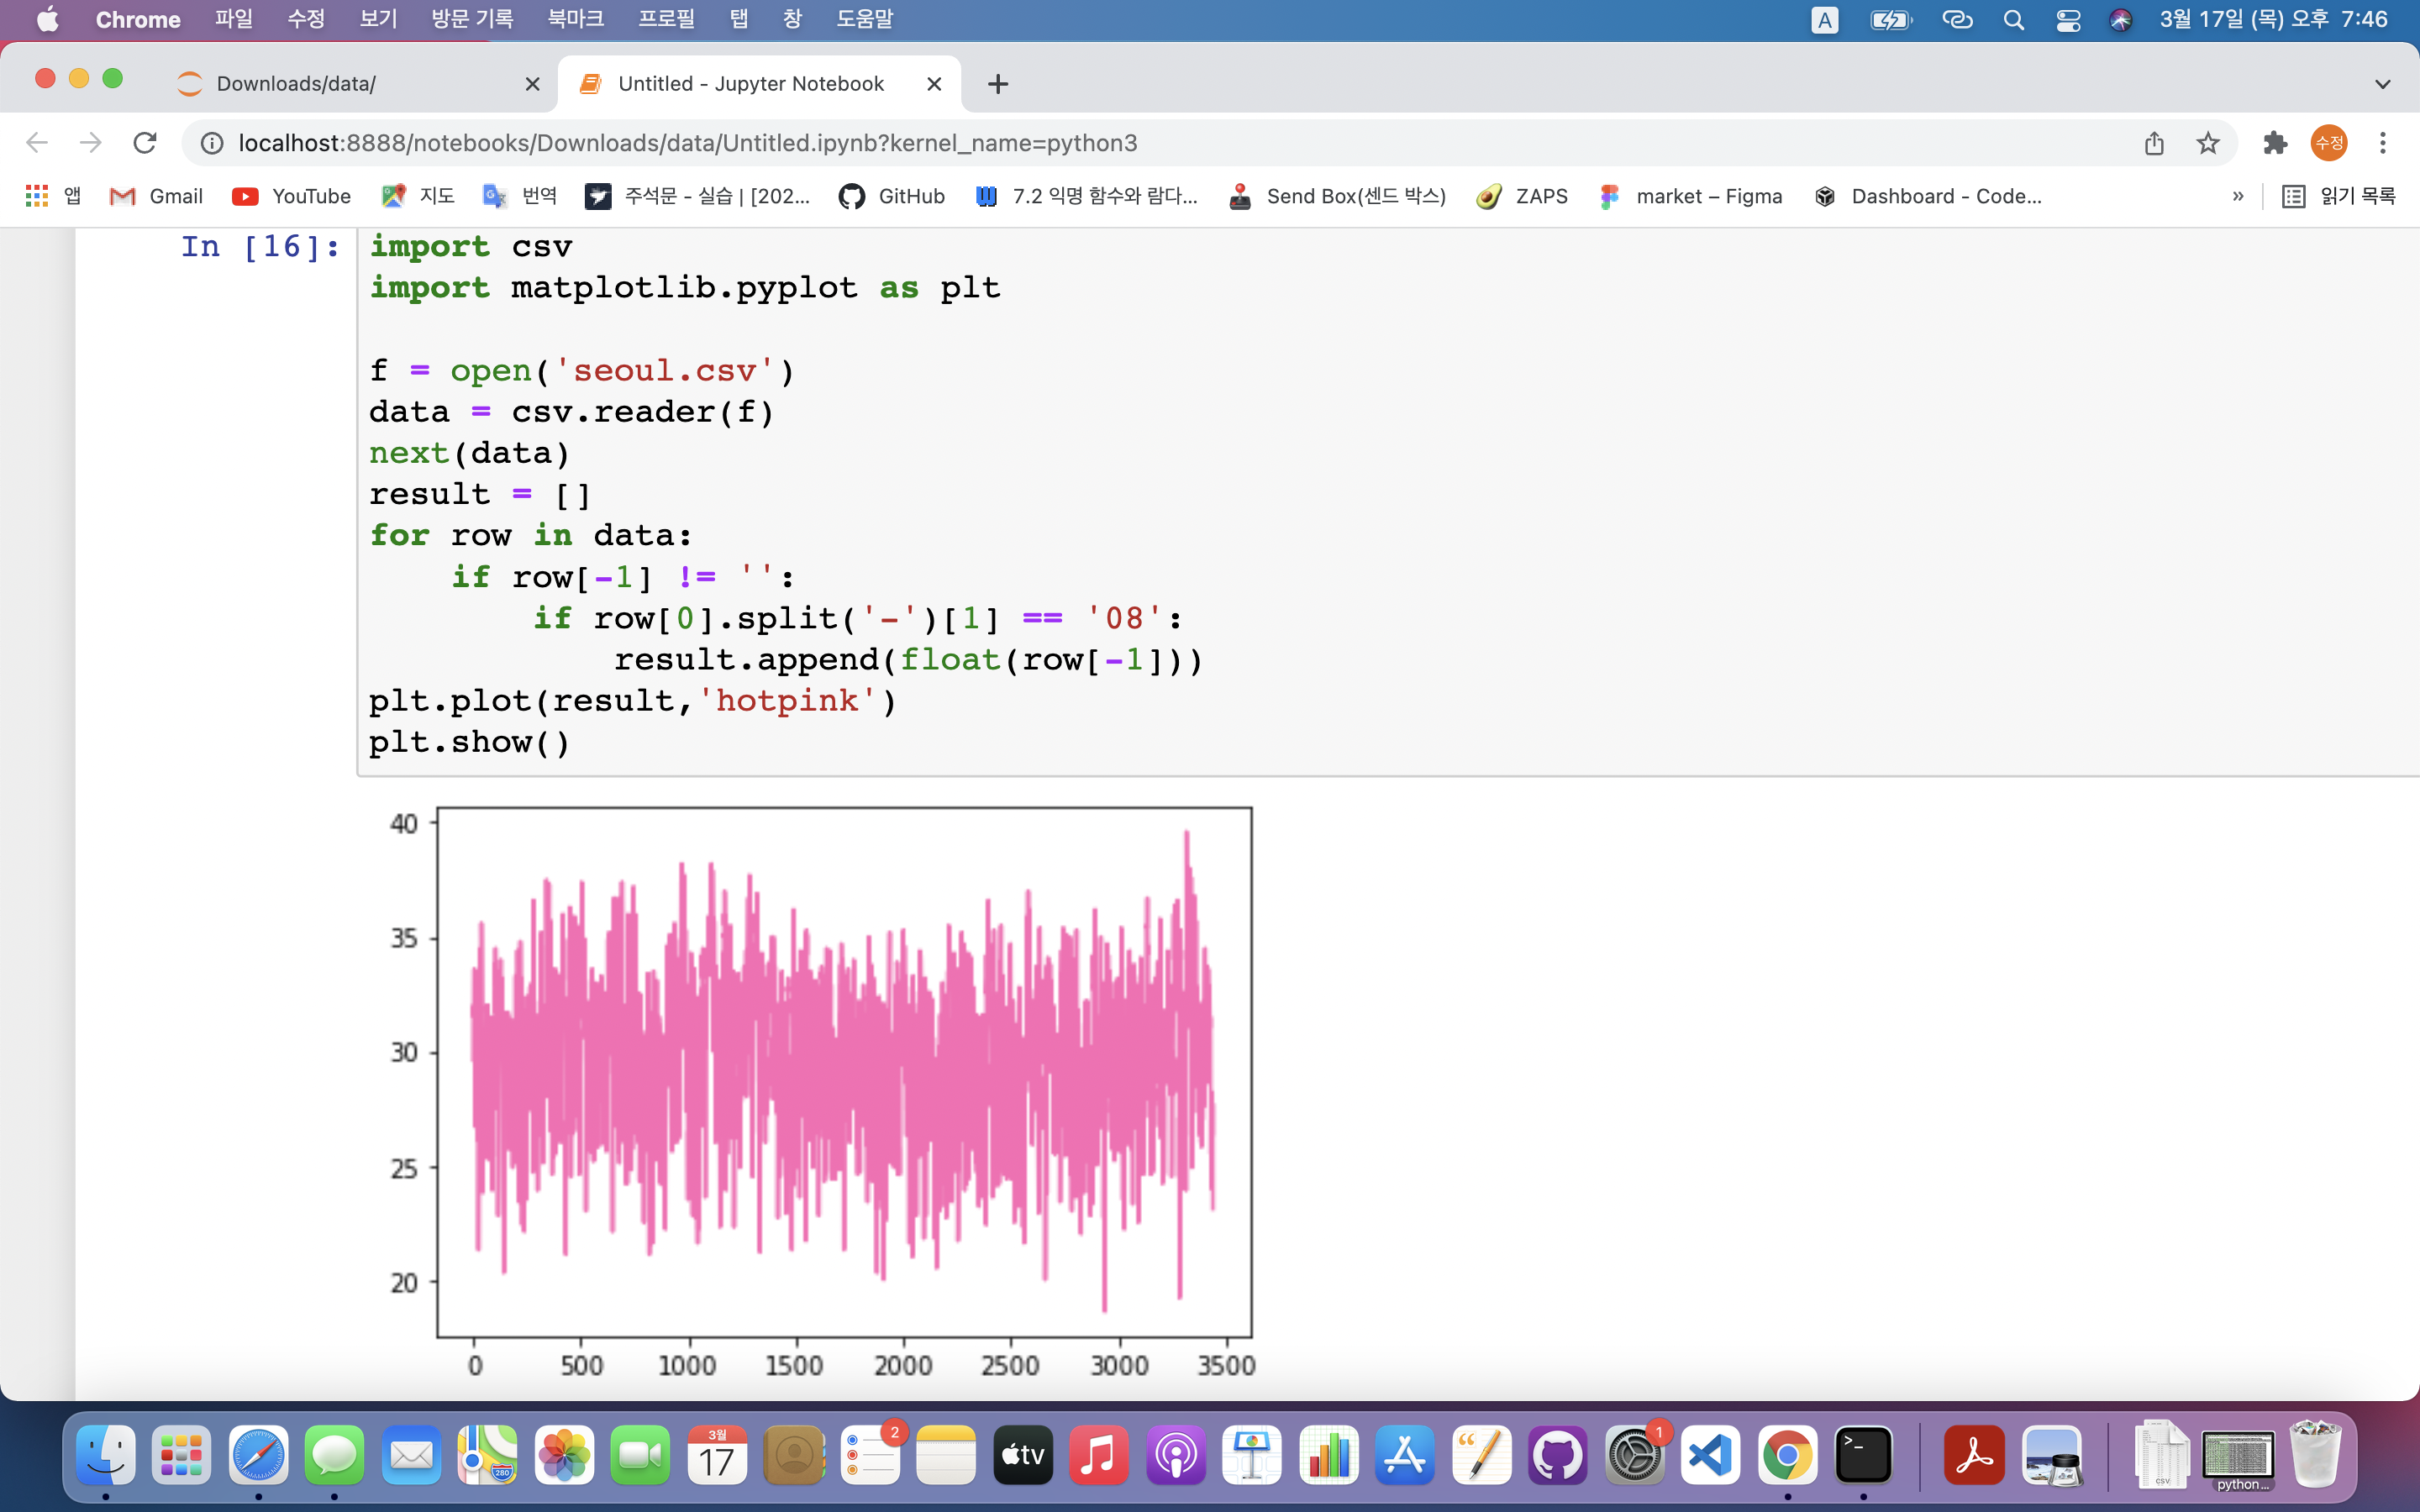This screenshot has width=2420, height=1512.
Task: Open the Chrome extensions puzzle icon
Action: tap(2275, 143)
